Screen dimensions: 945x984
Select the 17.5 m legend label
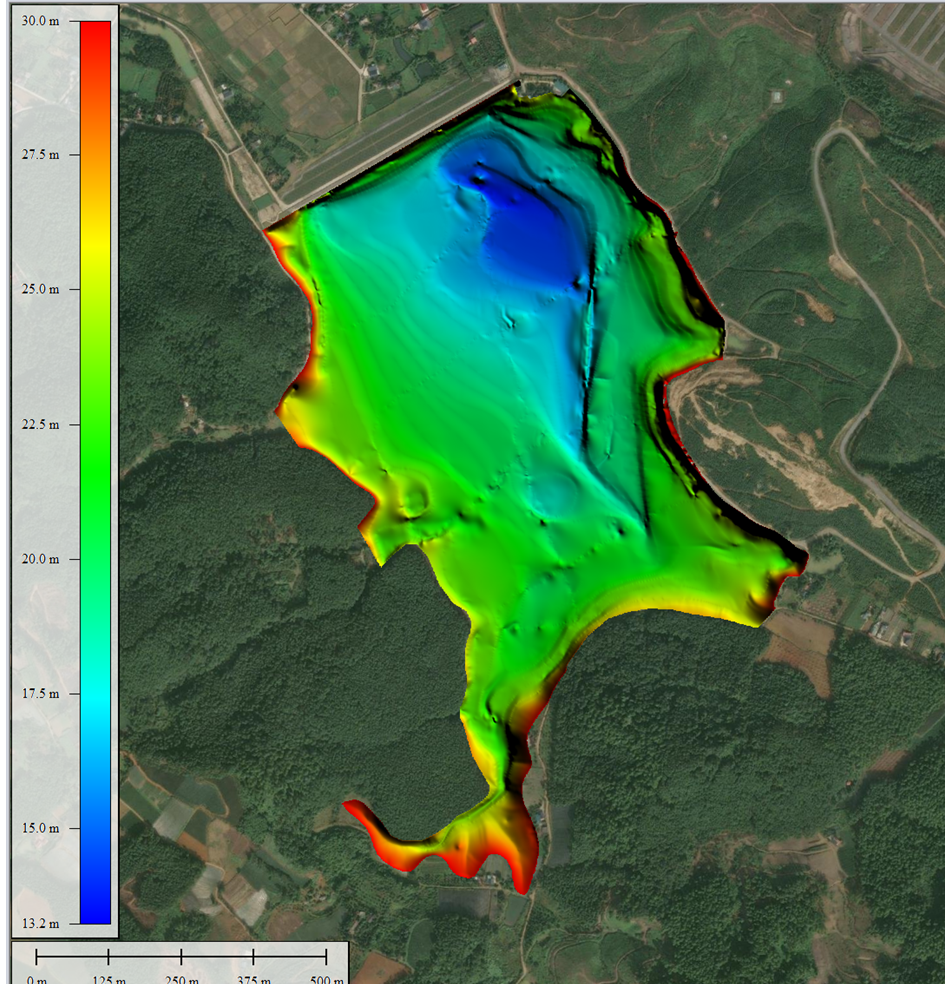(x=41, y=693)
